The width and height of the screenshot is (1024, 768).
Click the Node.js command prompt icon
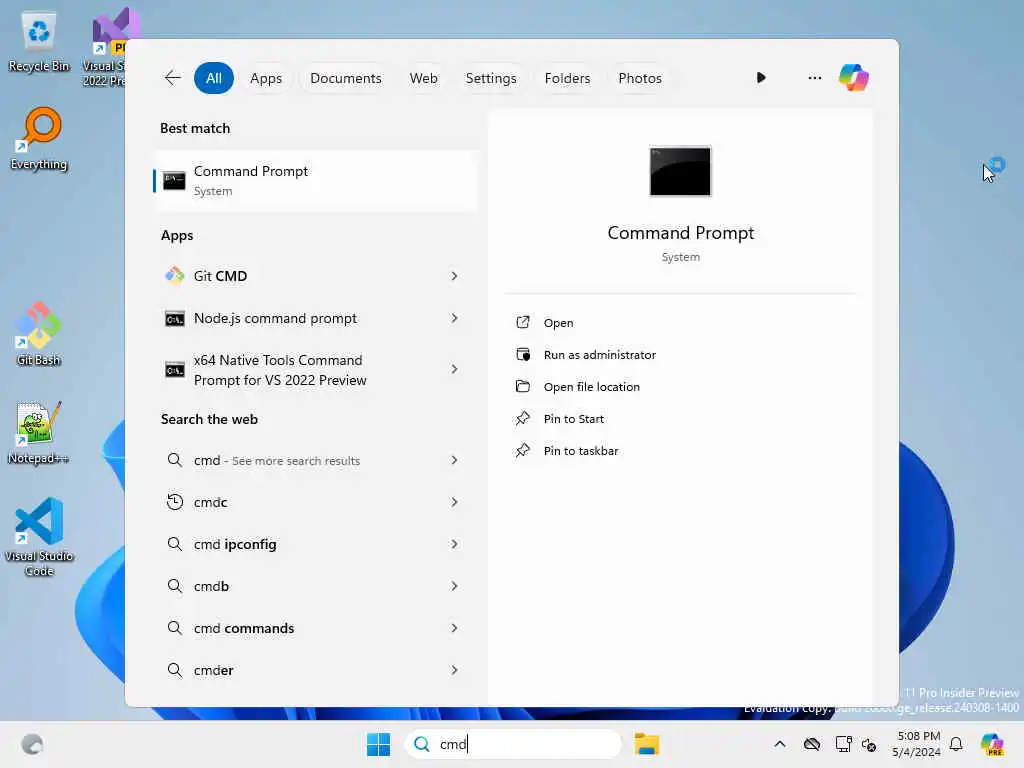[x=174, y=319]
